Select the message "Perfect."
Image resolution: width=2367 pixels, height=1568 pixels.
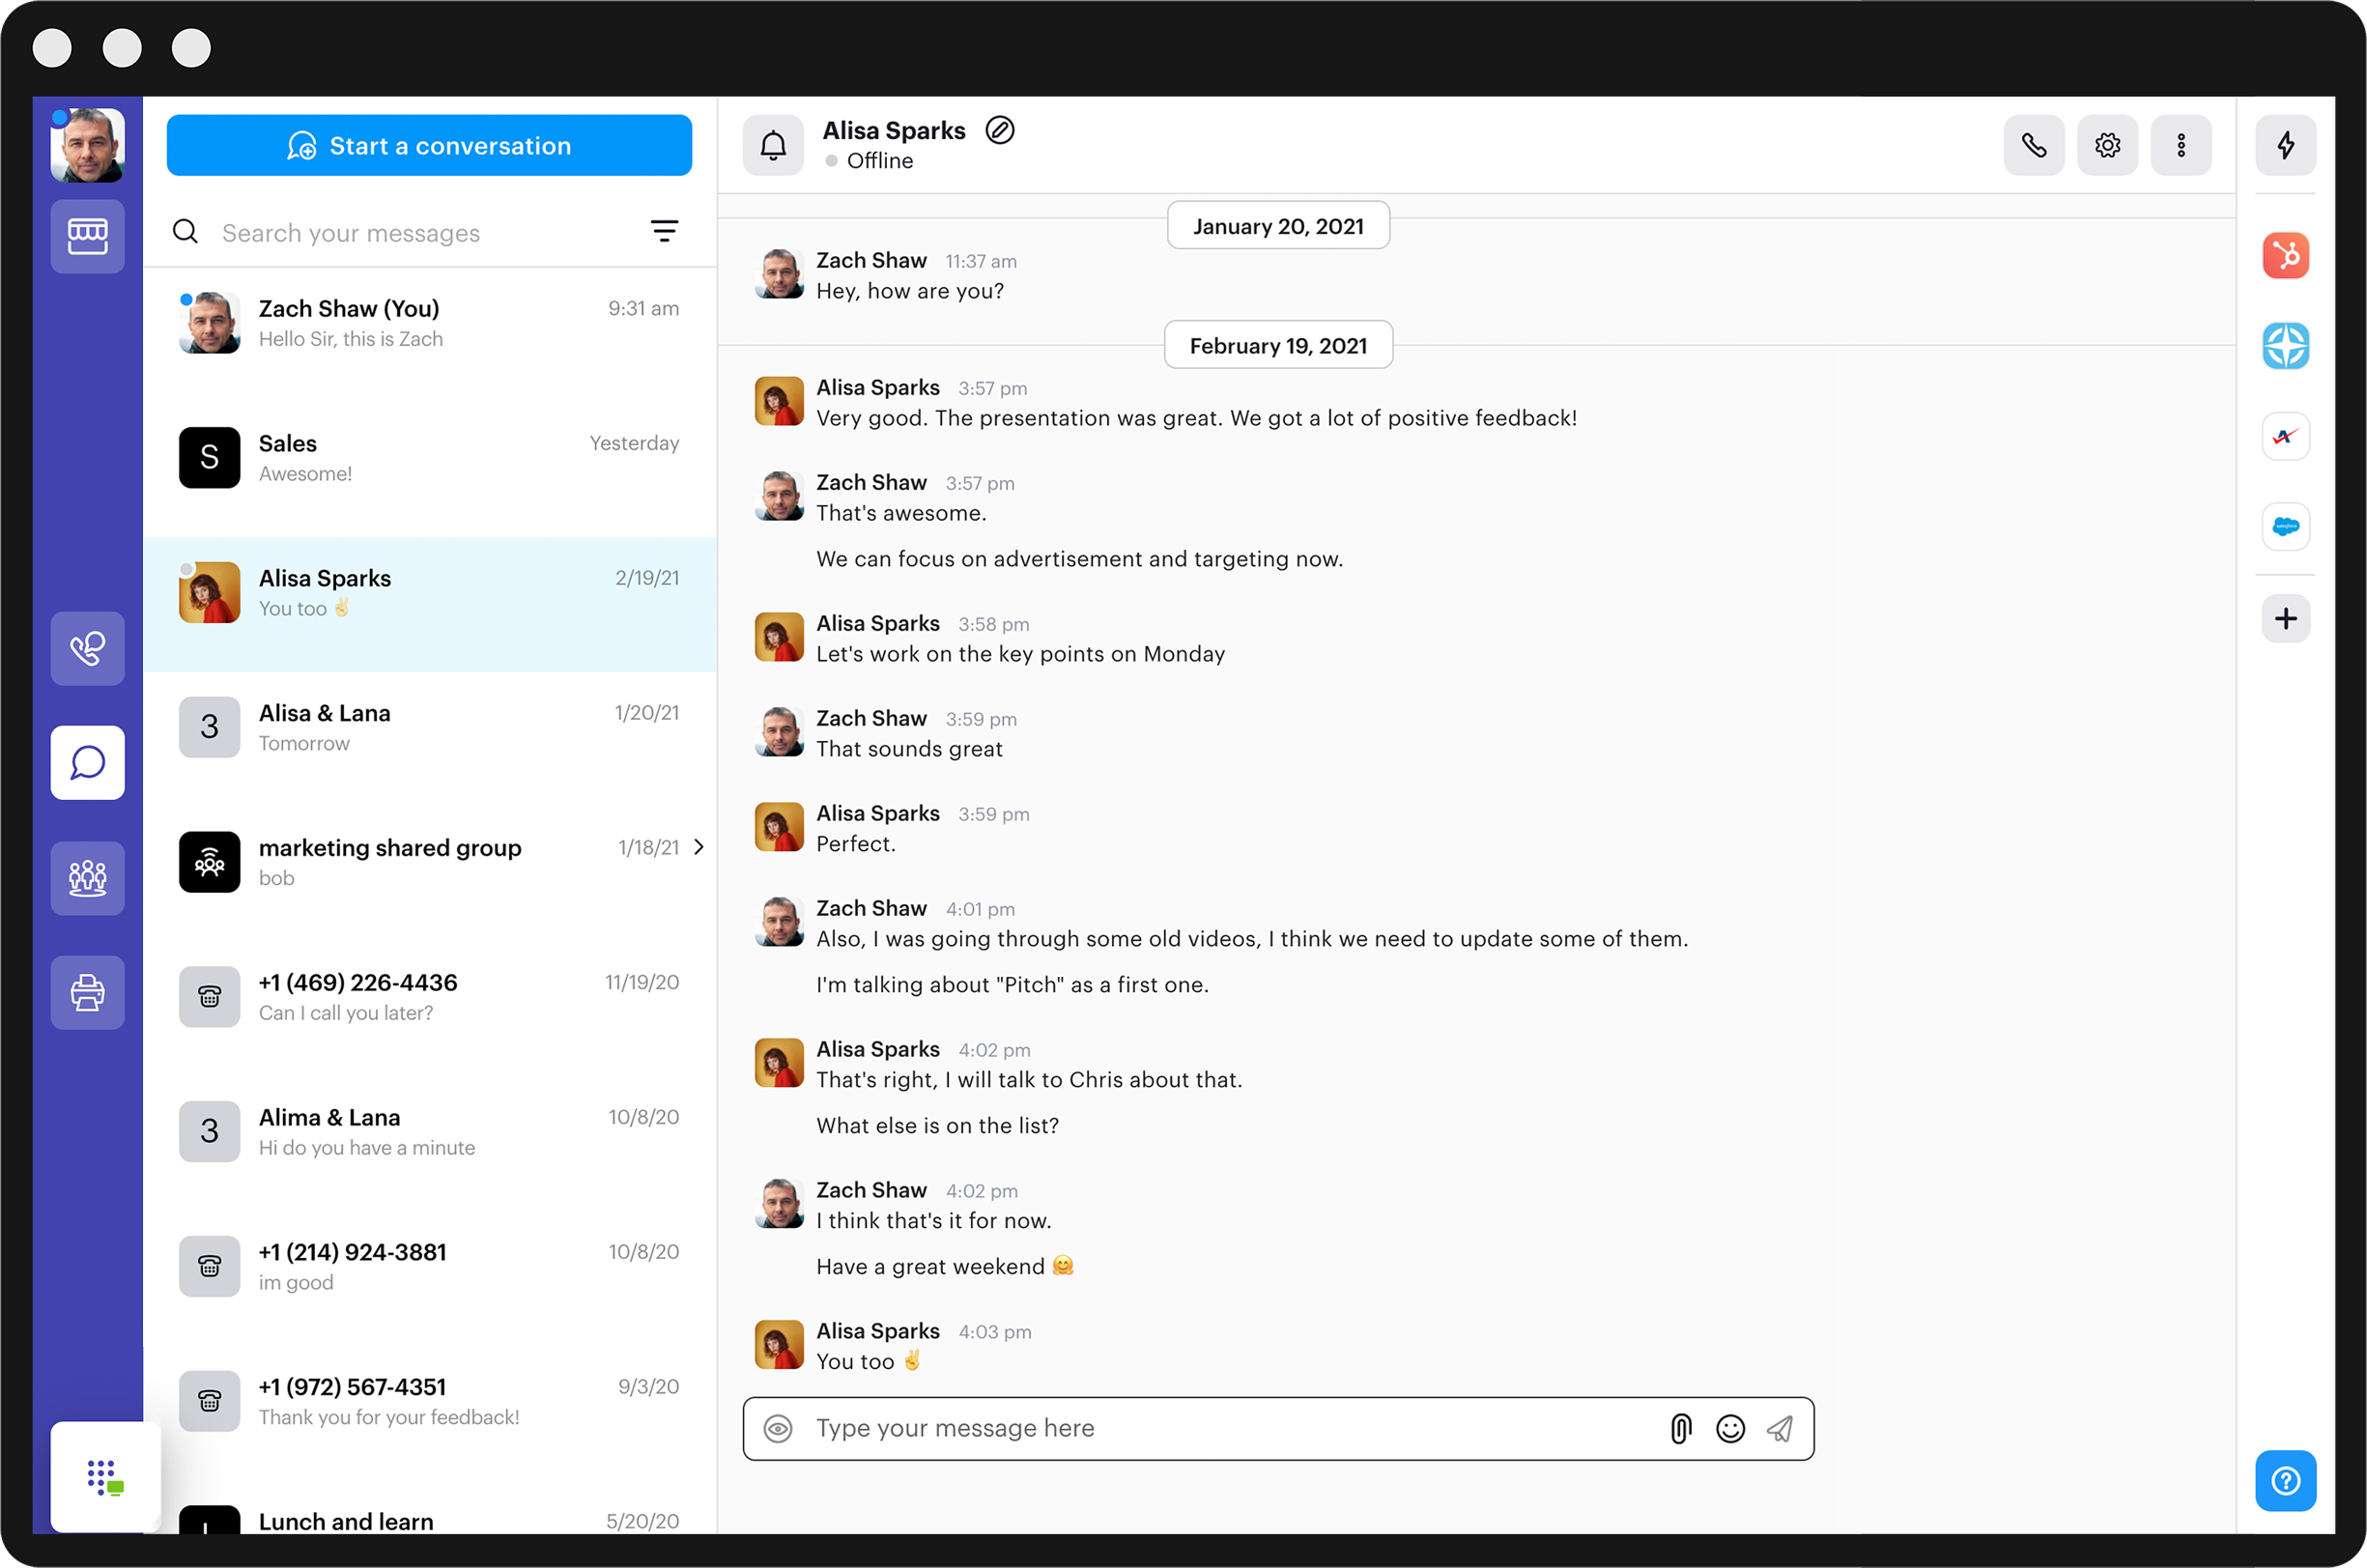point(856,844)
